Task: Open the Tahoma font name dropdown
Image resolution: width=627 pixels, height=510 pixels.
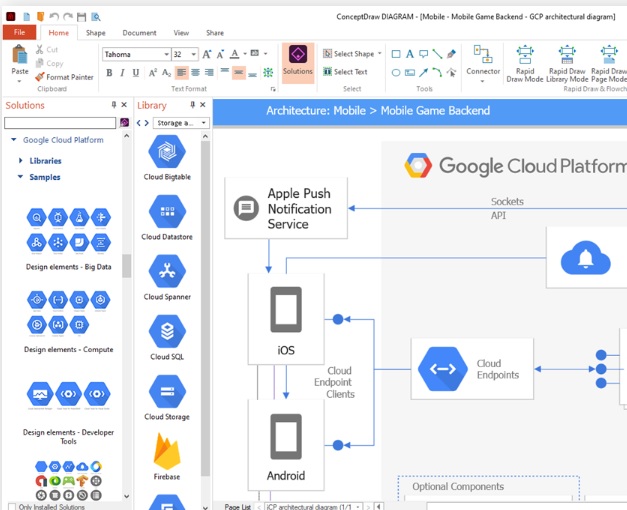Action: click(166, 54)
